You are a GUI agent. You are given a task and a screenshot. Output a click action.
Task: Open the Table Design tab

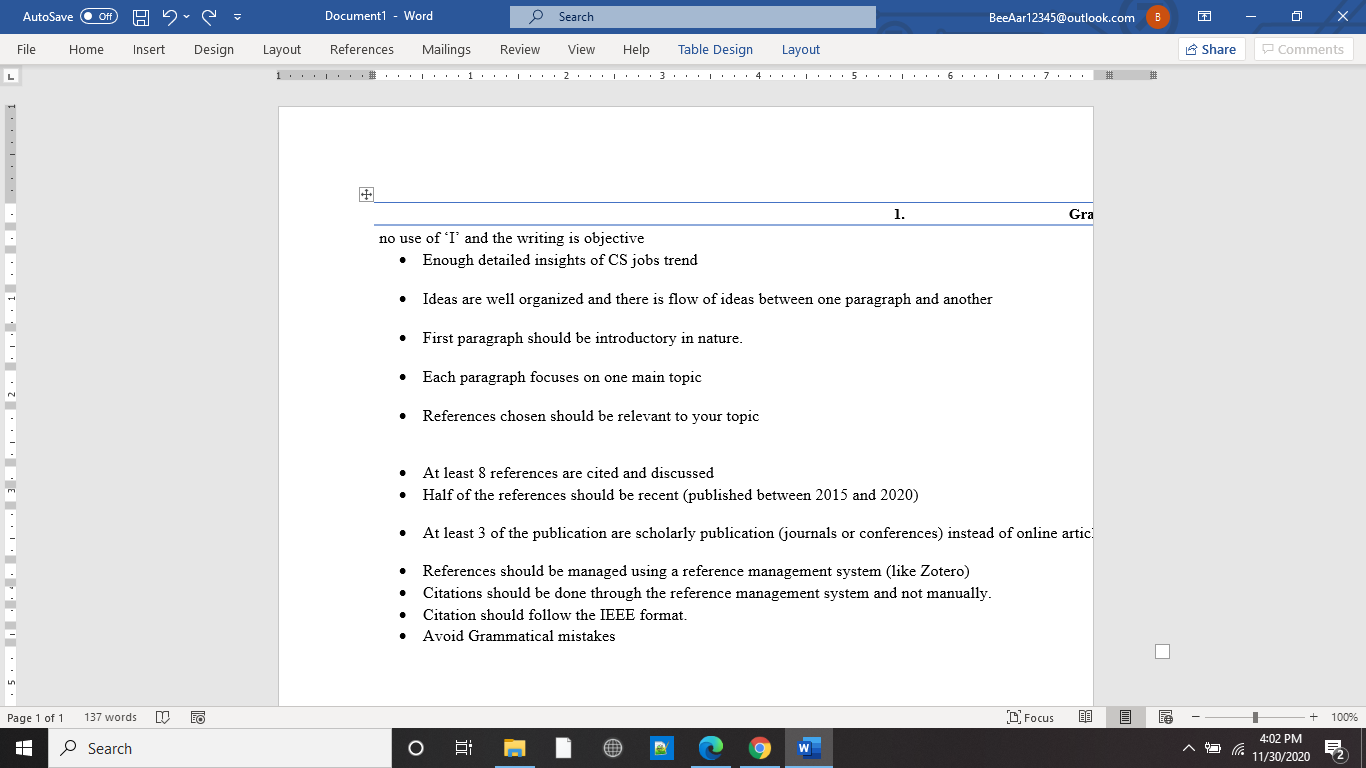(715, 49)
